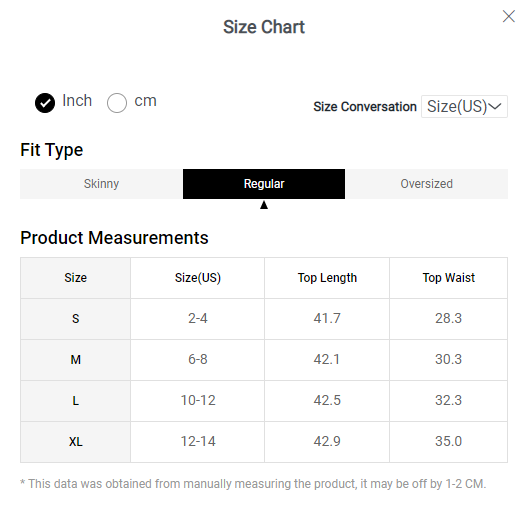Screen dimensions: 530x510
Task: Click the Size(US) column header in table
Action: click(198, 278)
